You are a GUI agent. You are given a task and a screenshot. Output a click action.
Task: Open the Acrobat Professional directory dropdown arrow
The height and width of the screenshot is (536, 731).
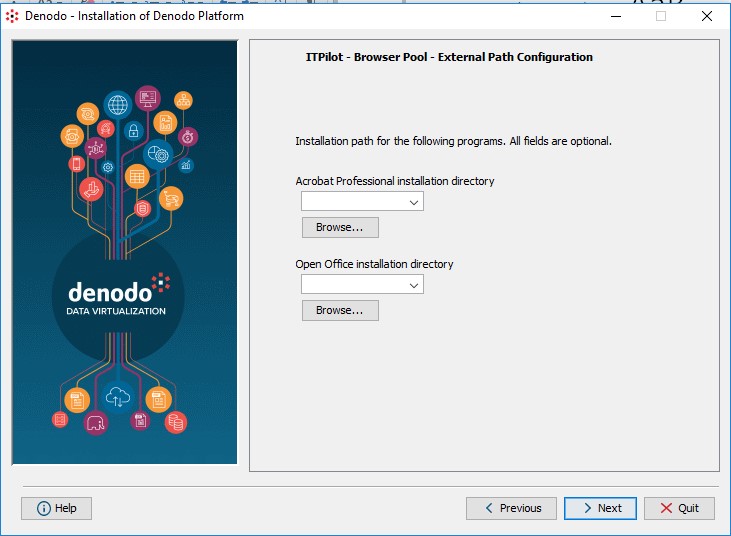pyautogui.click(x=414, y=202)
